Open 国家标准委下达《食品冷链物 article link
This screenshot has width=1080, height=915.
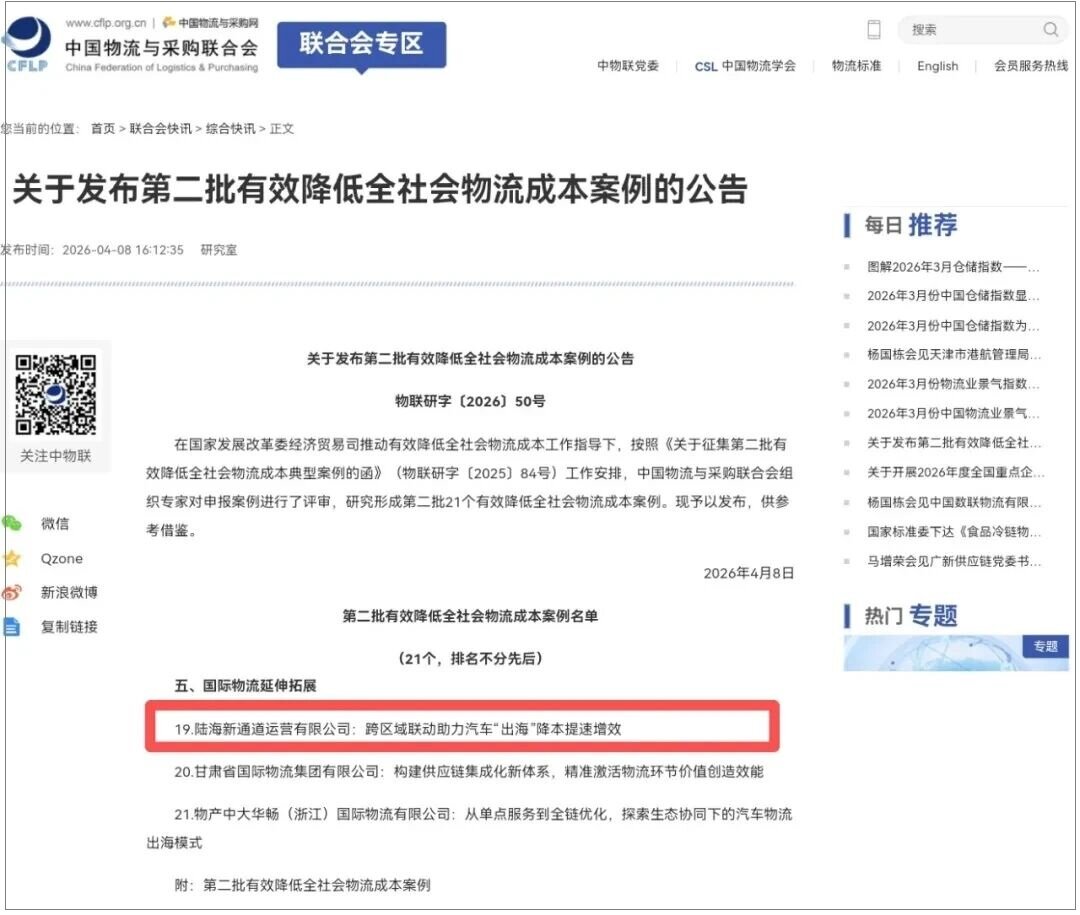(952, 532)
